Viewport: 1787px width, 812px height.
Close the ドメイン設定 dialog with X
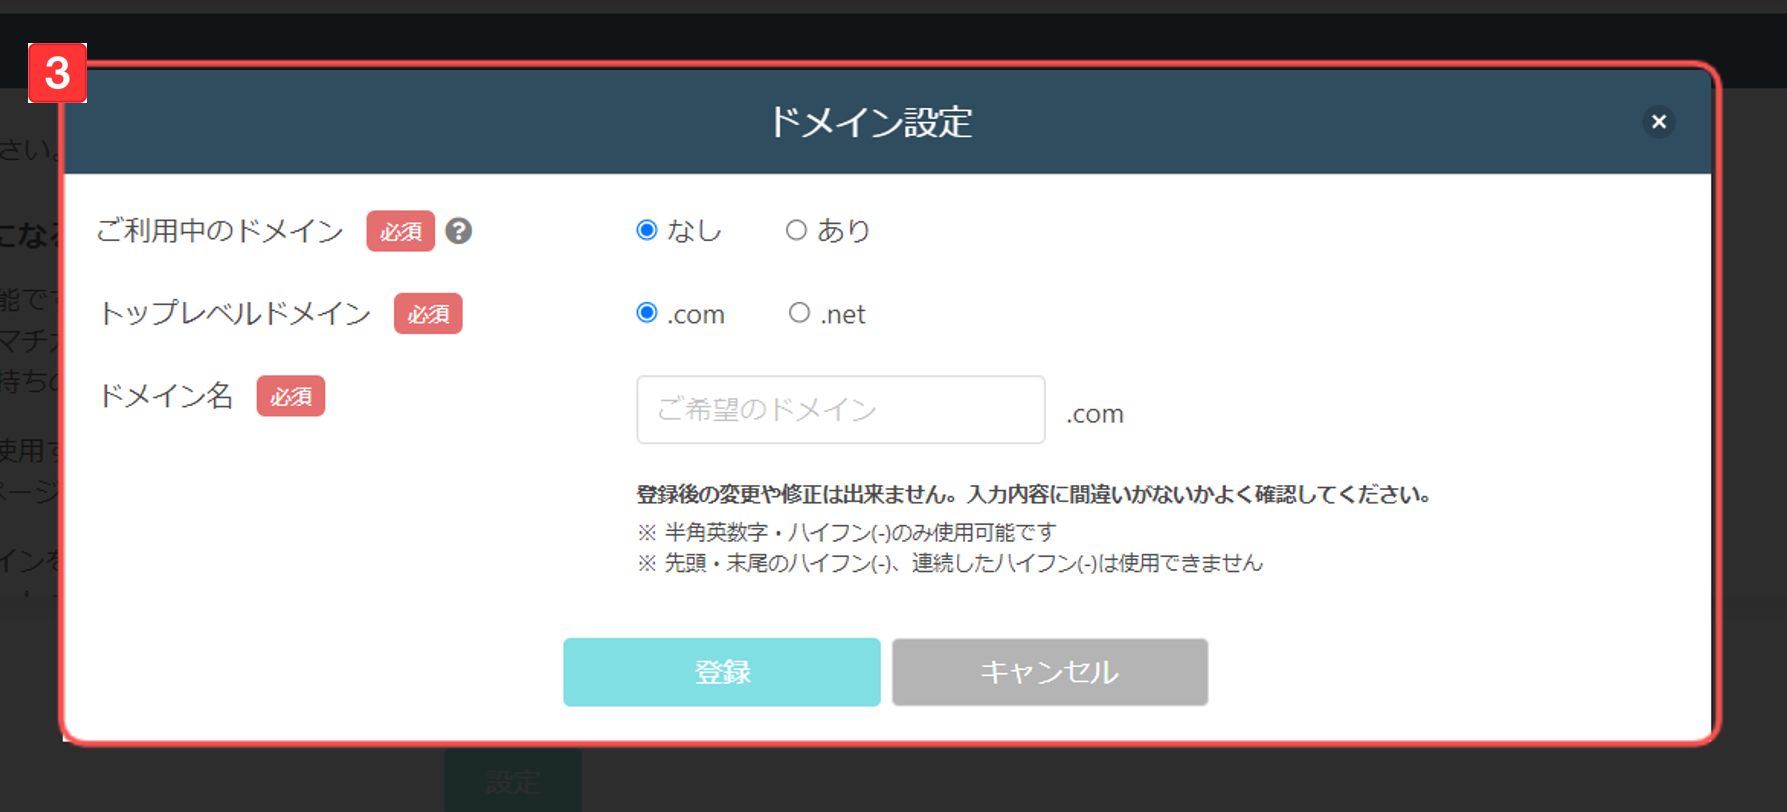[1659, 122]
